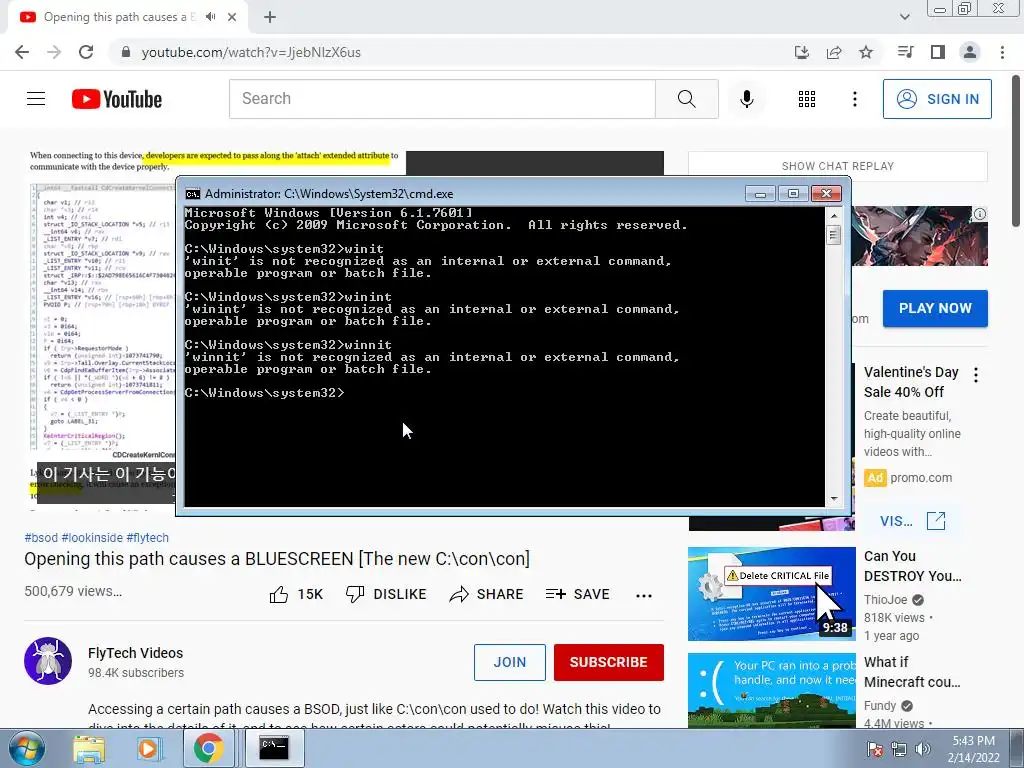Switch to the cmd window in the taskbar
Viewport: 1024px width, 768px height.
pyautogui.click(x=274, y=748)
